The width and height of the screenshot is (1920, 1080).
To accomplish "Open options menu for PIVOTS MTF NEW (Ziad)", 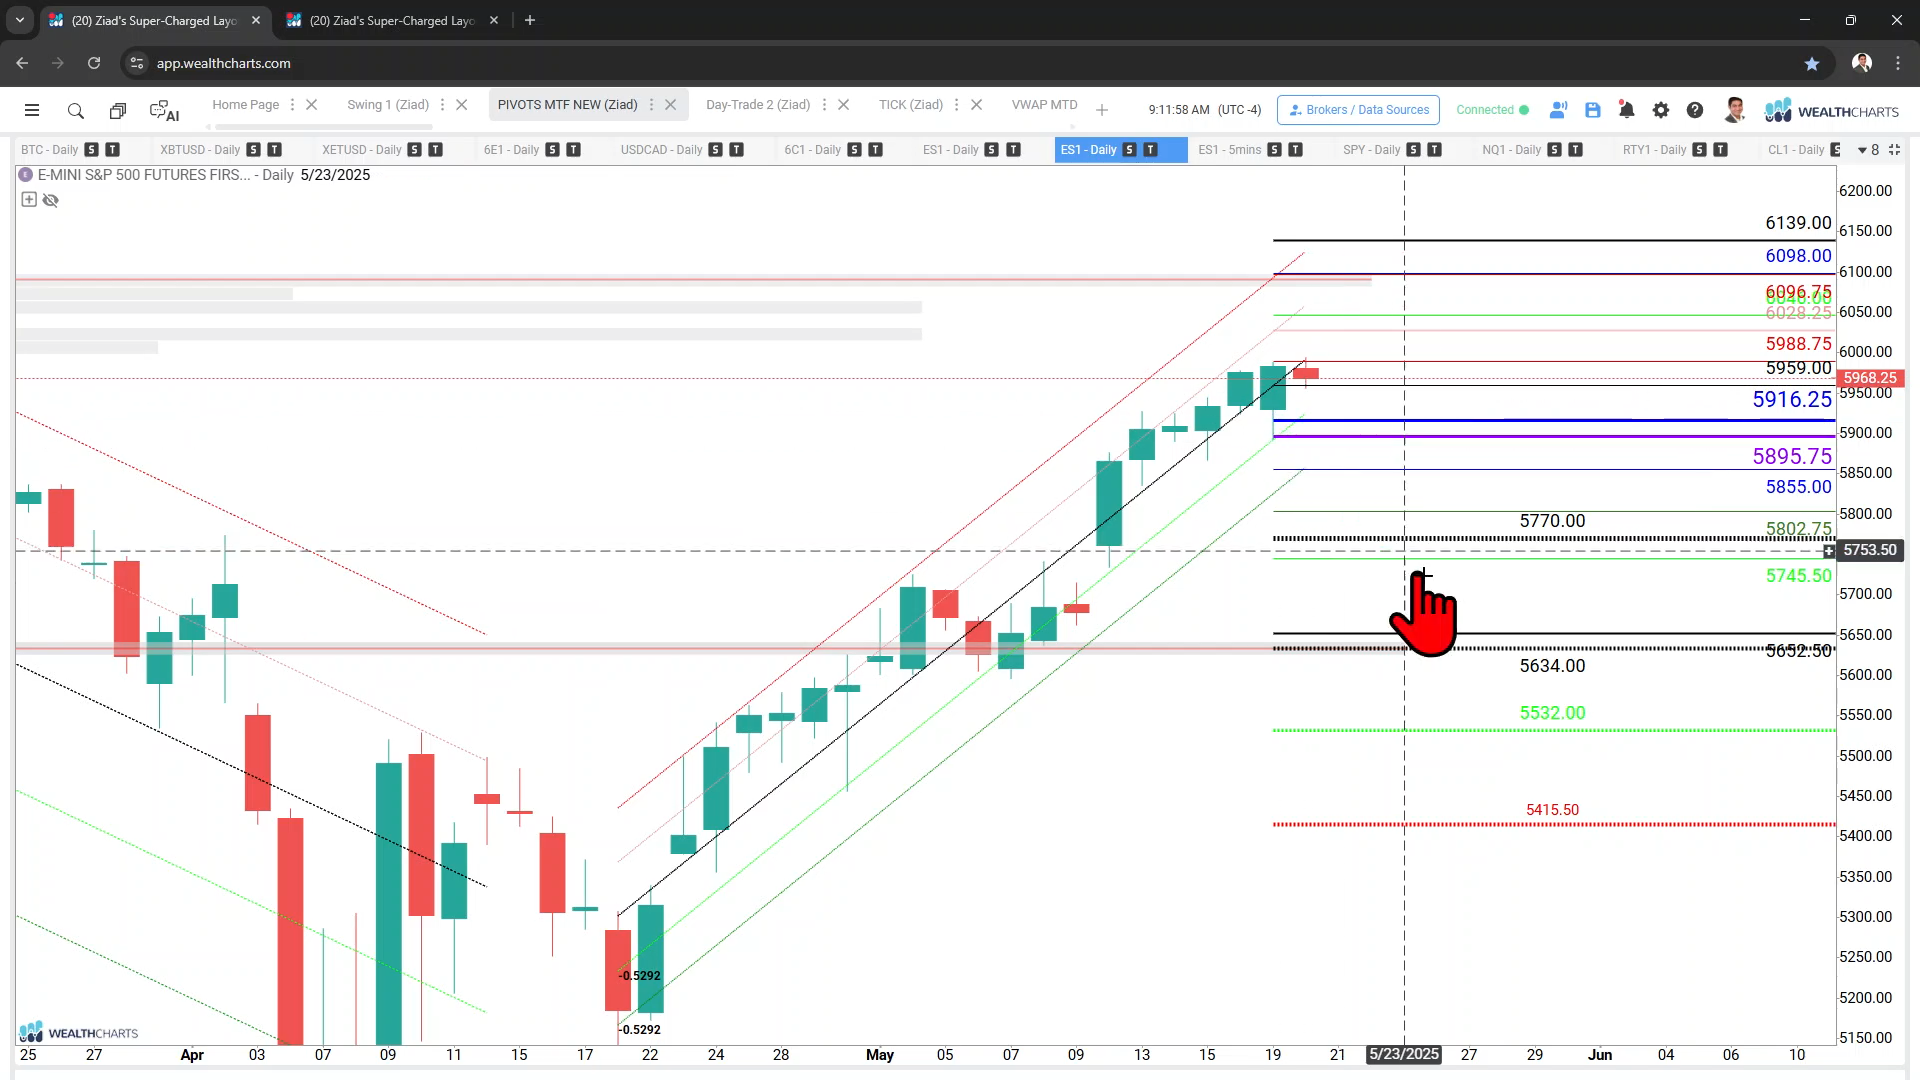I will (x=651, y=105).
